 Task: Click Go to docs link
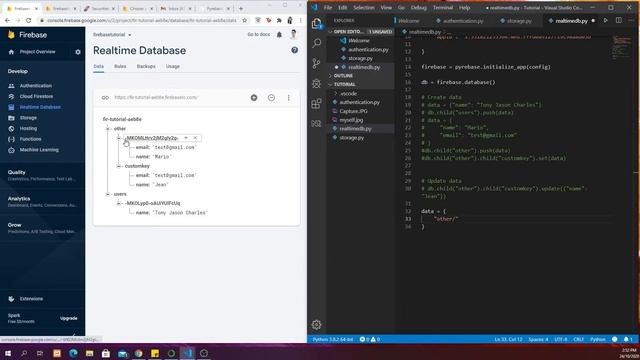tap(258, 35)
